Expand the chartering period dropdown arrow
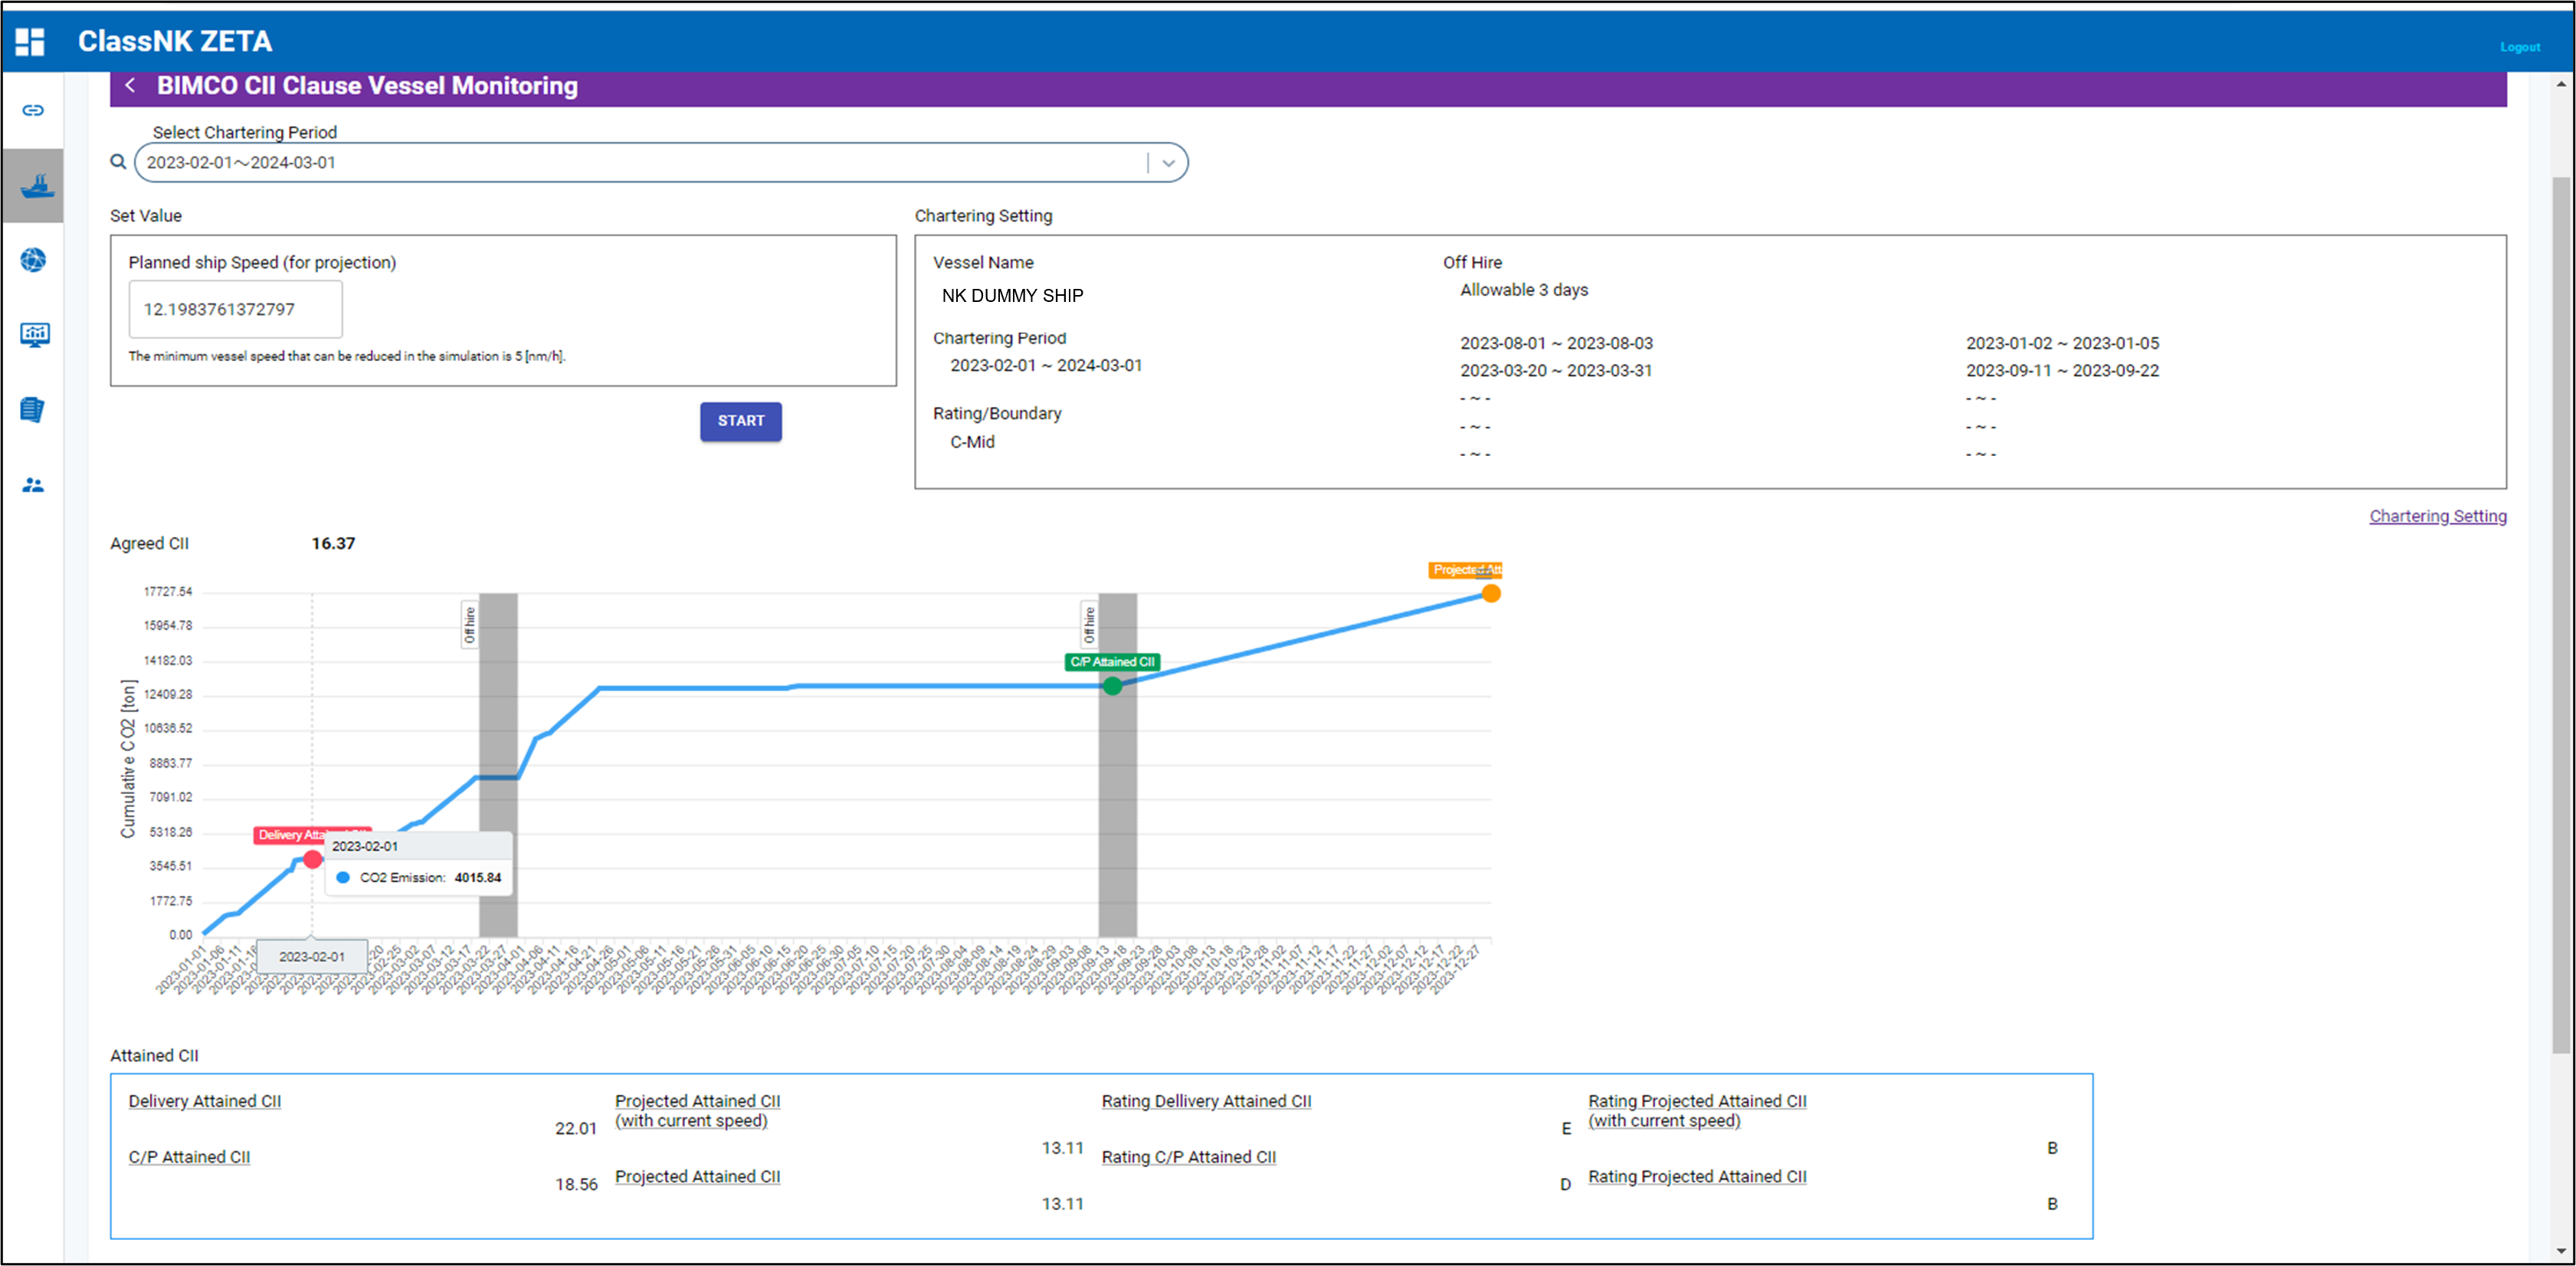The width and height of the screenshot is (2576, 1266). click(1168, 163)
